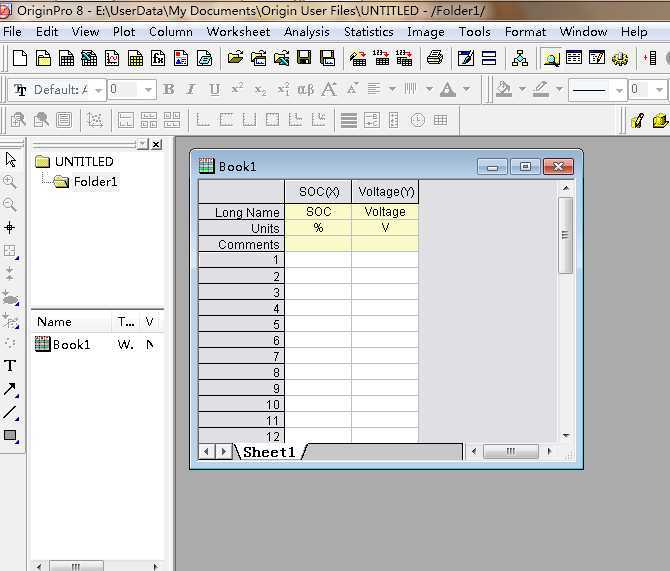Viewport: 670px width, 571px height.
Task: Open the Plot menu
Action: pyautogui.click(x=124, y=32)
